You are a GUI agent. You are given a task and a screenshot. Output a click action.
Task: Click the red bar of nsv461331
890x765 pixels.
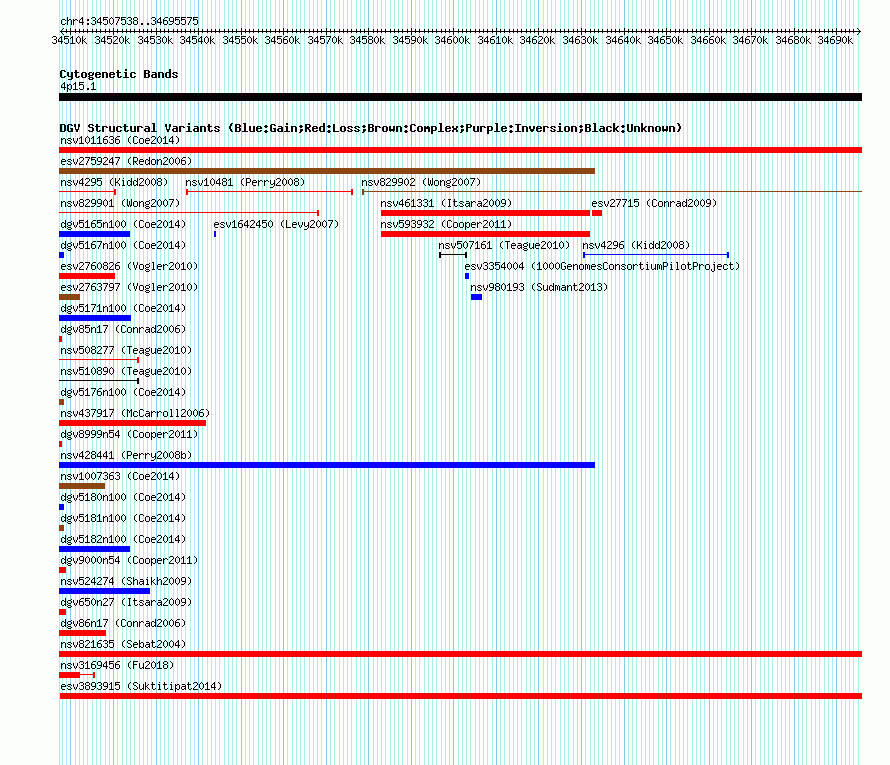tap(485, 213)
